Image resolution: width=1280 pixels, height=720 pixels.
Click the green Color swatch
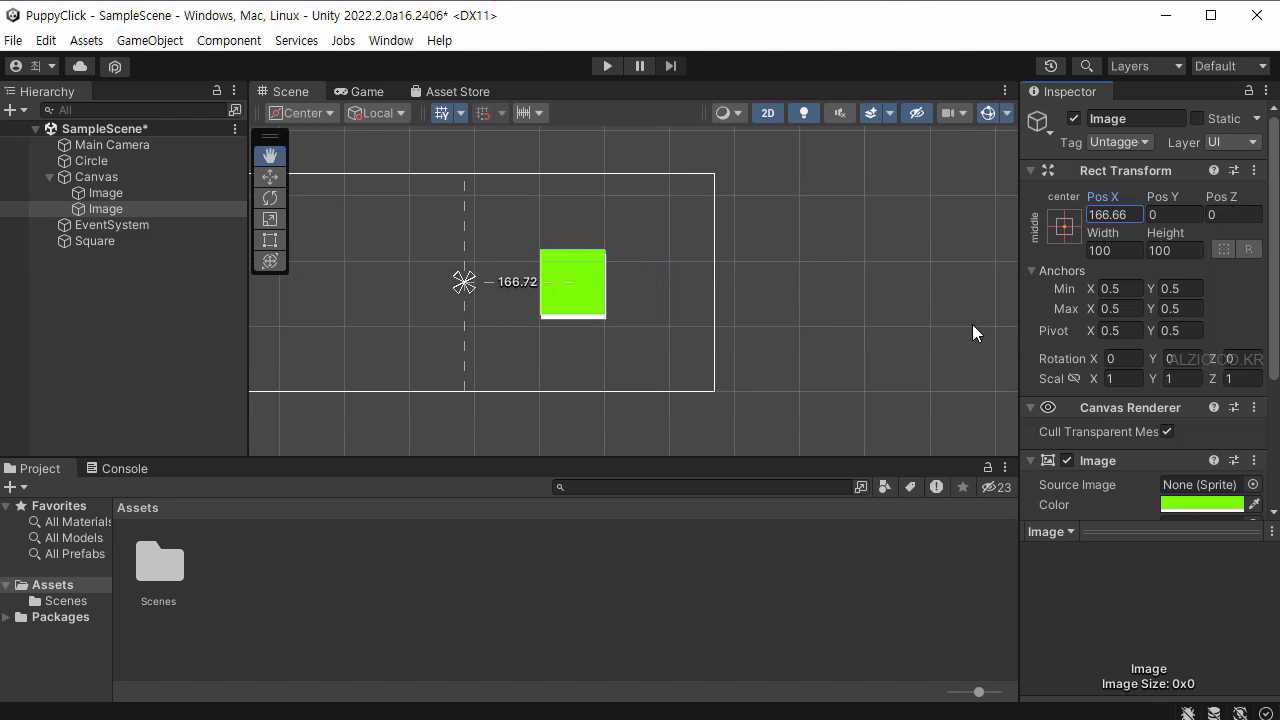[x=1202, y=505]
